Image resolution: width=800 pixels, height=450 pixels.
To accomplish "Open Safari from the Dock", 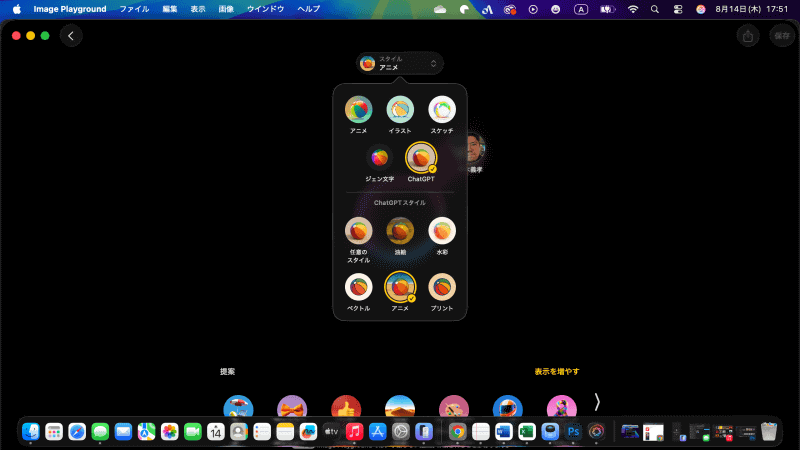I will coord(77,432).
